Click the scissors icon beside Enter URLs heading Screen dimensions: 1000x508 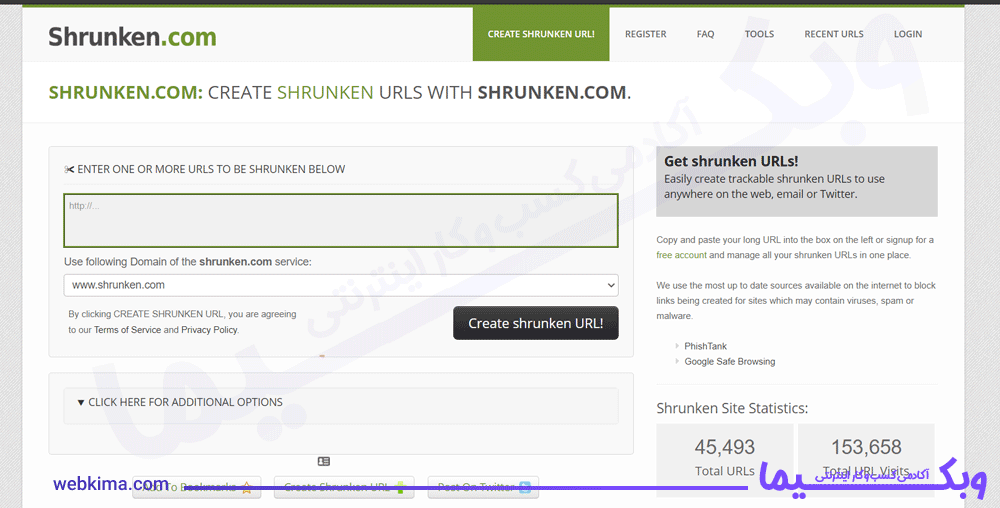click(x=70, y=170)
